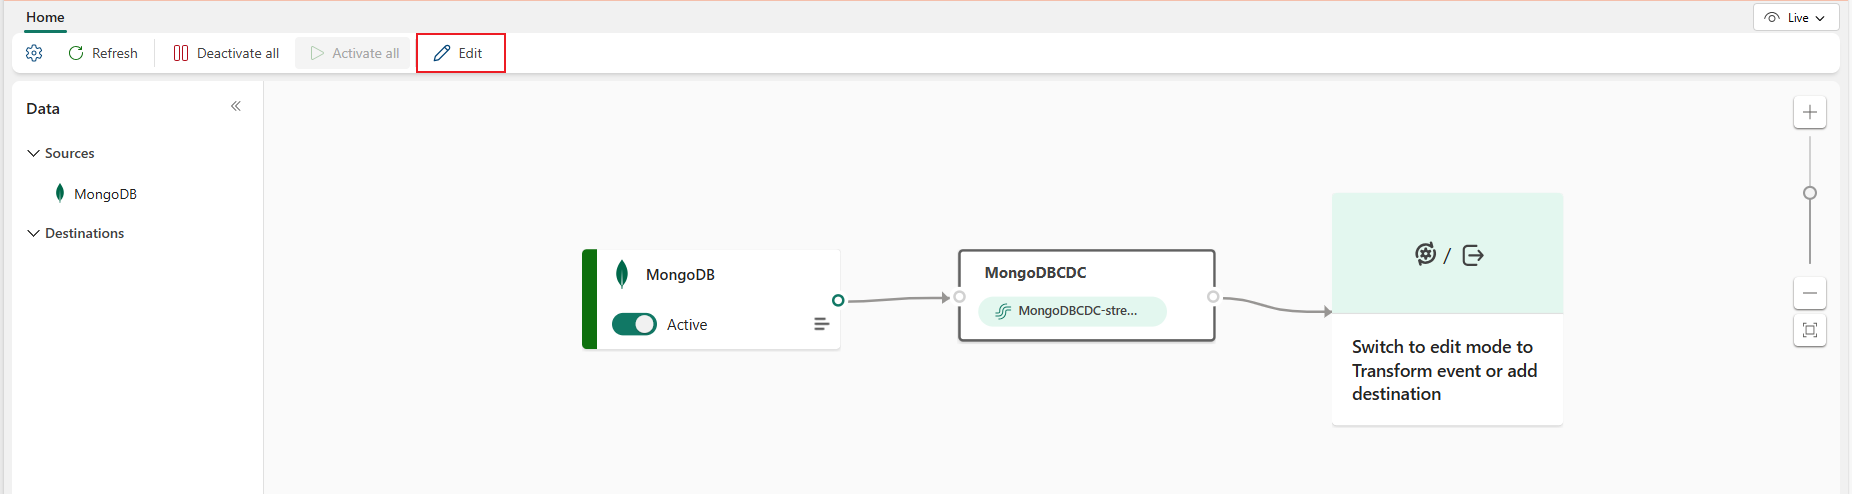Click the pencil icon on the Edit button
Screen dimensions: 1852x494
(x=442, y=53)
